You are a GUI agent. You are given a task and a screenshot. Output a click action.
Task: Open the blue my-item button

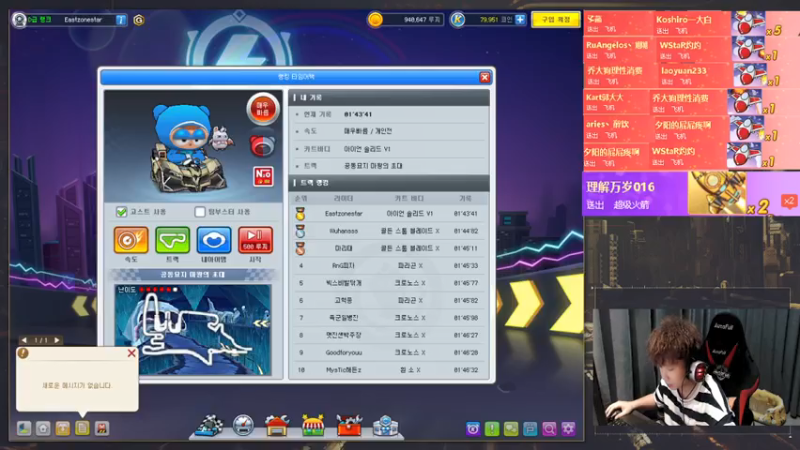click(x=214, y=240)
